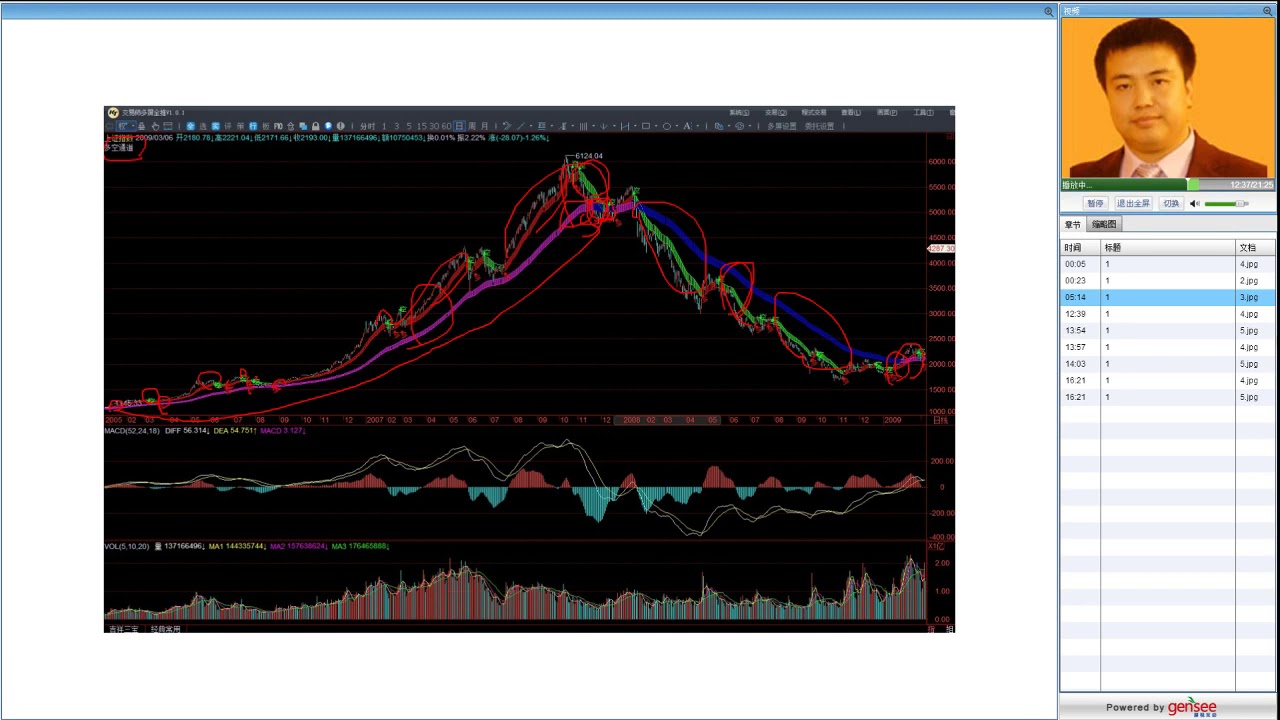Switch to the 5-minute period
The image size is (1280, 720).
coord(409,126)
